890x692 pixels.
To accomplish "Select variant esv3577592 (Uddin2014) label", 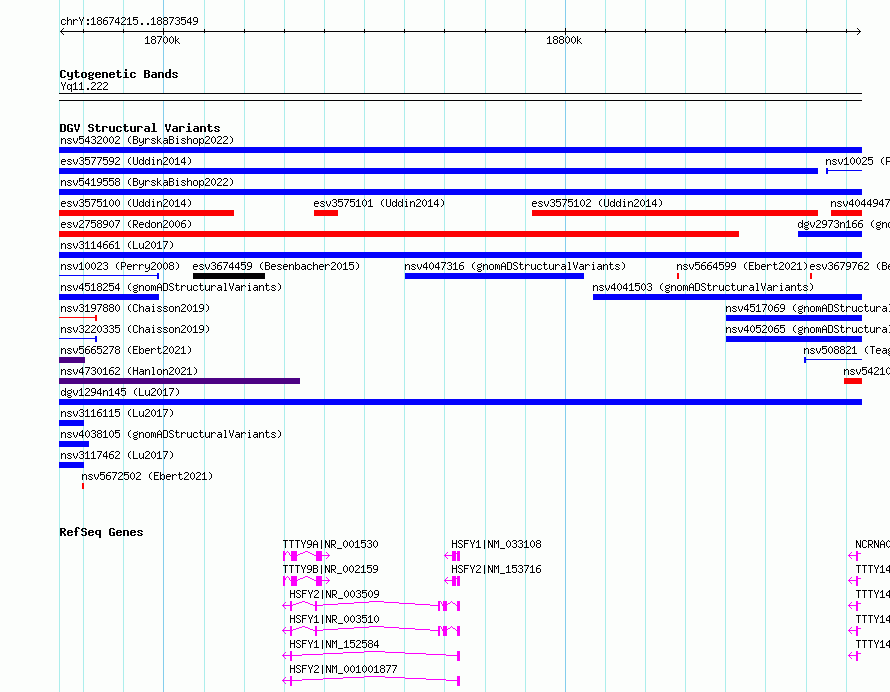I will click(x=126, y=161).
